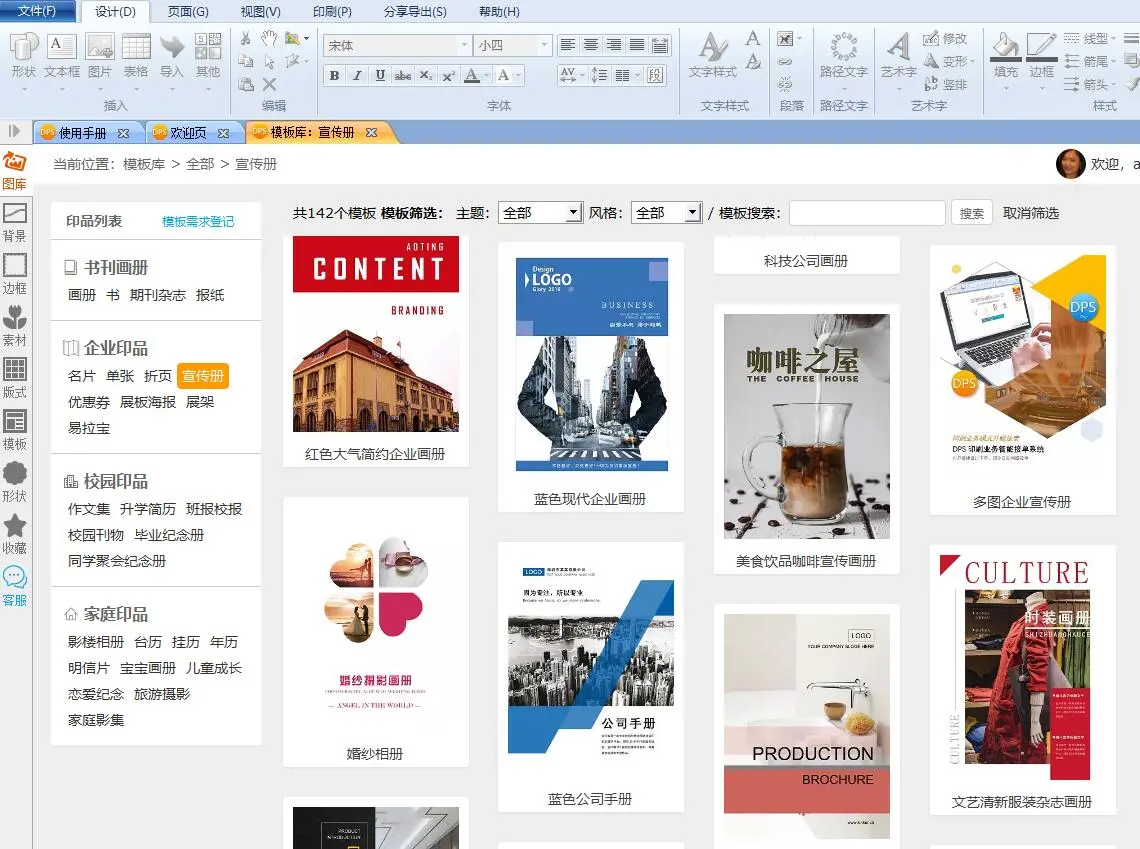This screenshot has height=849, width=1140.
Task: Open the 收藏 favorites star in sidebar
Action: [x=15, y=533]
